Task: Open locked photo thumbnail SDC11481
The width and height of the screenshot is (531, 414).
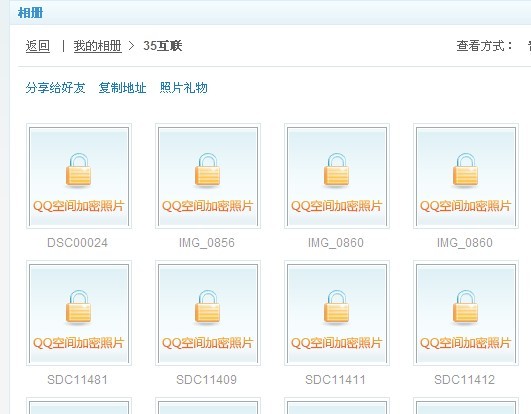Action: point(79,313)
